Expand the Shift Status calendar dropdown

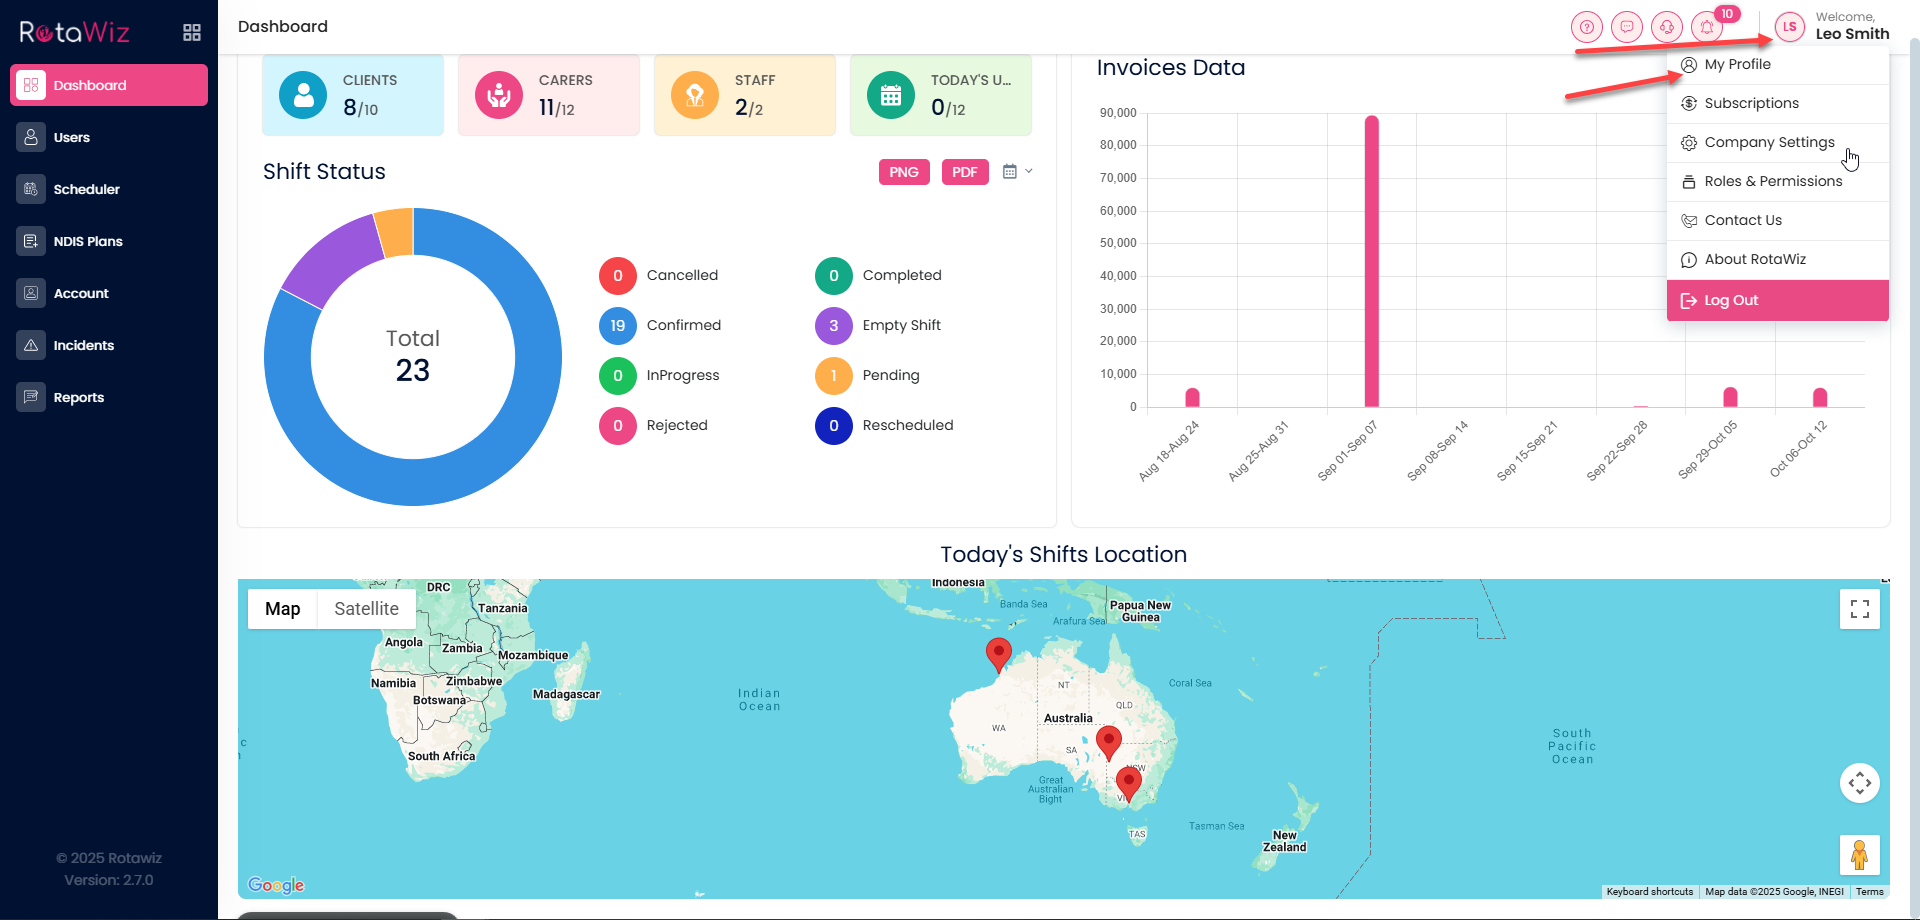pyautogui.click(x=1017, y=172)
